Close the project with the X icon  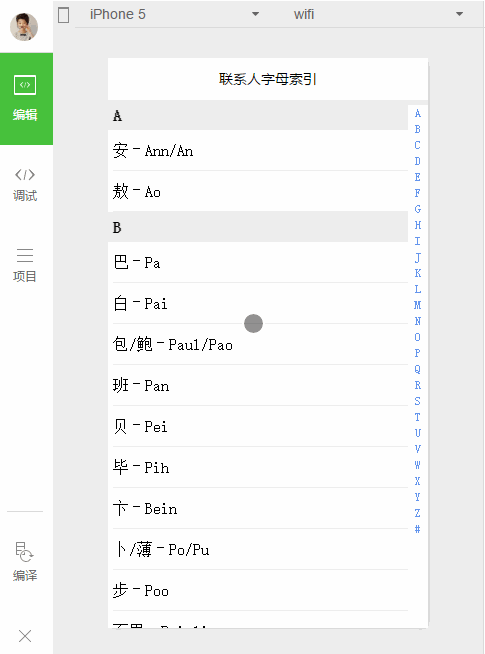click(x=25, y=636)
